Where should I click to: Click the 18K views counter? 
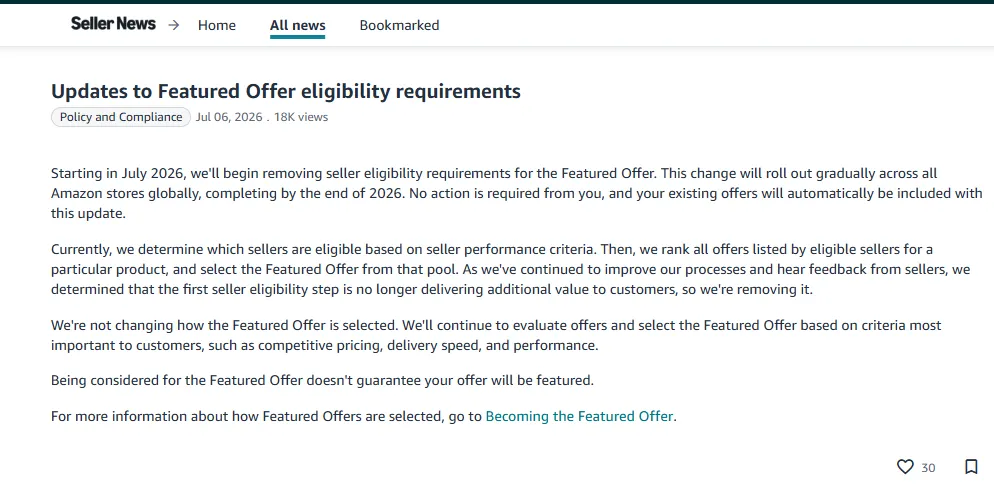301,117
